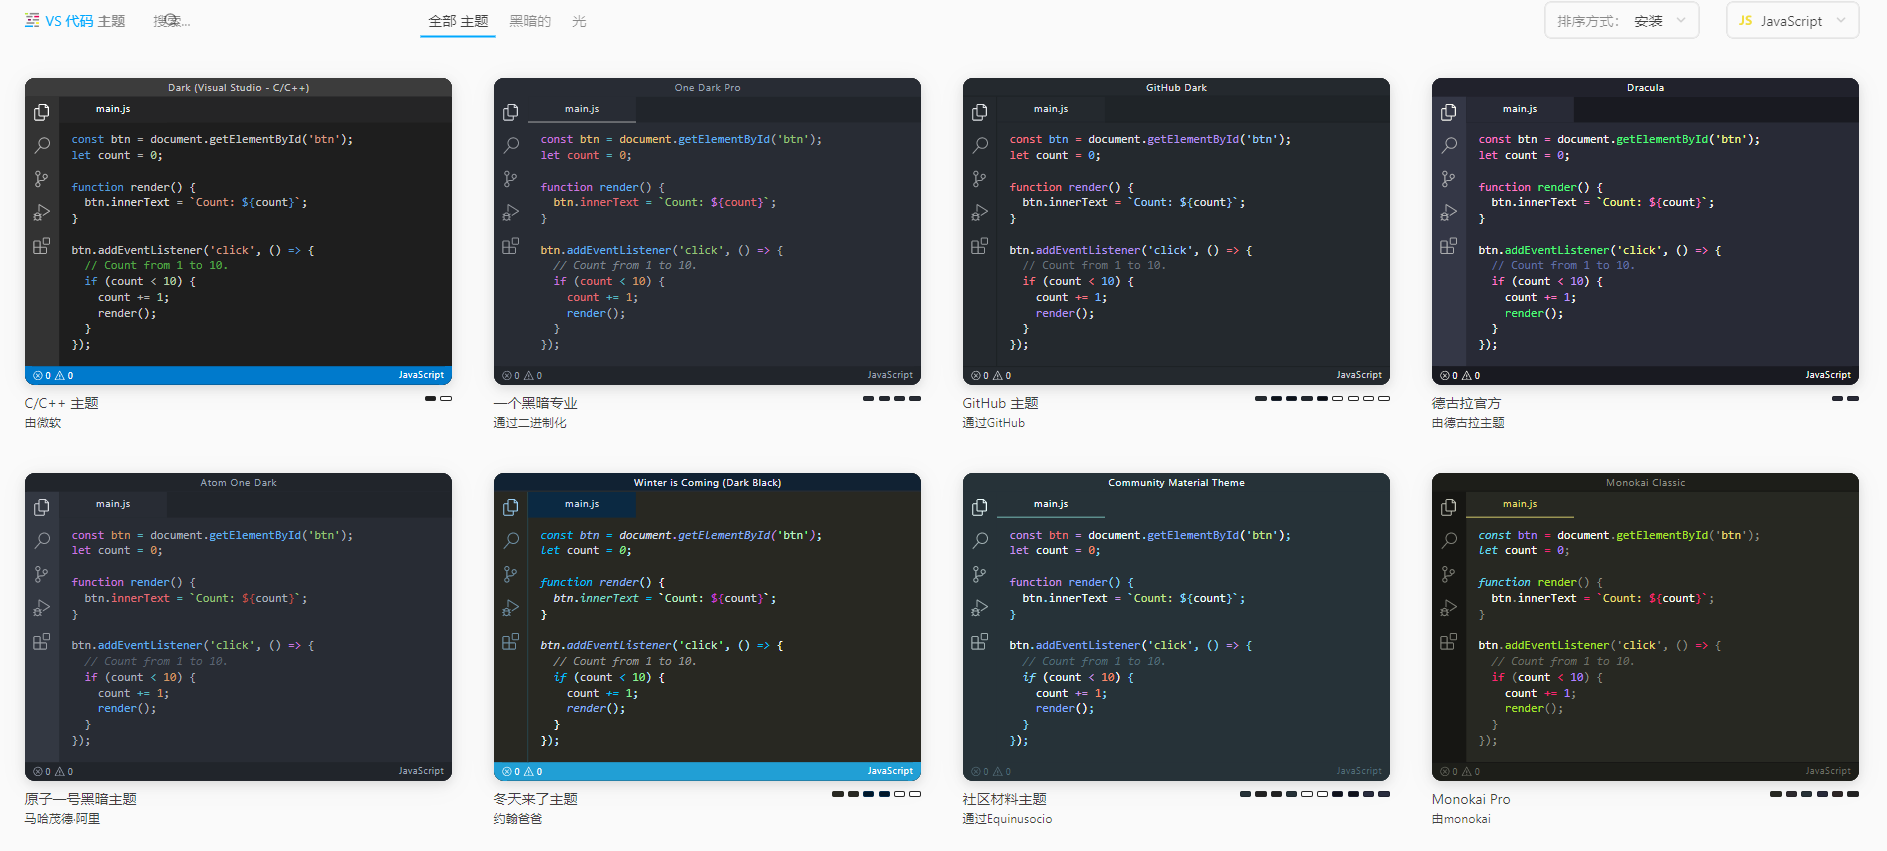Click the Winter is Coming (Dark Black) title bar
The height and width of the screenshot is (851, 1887).
(707, 482)
